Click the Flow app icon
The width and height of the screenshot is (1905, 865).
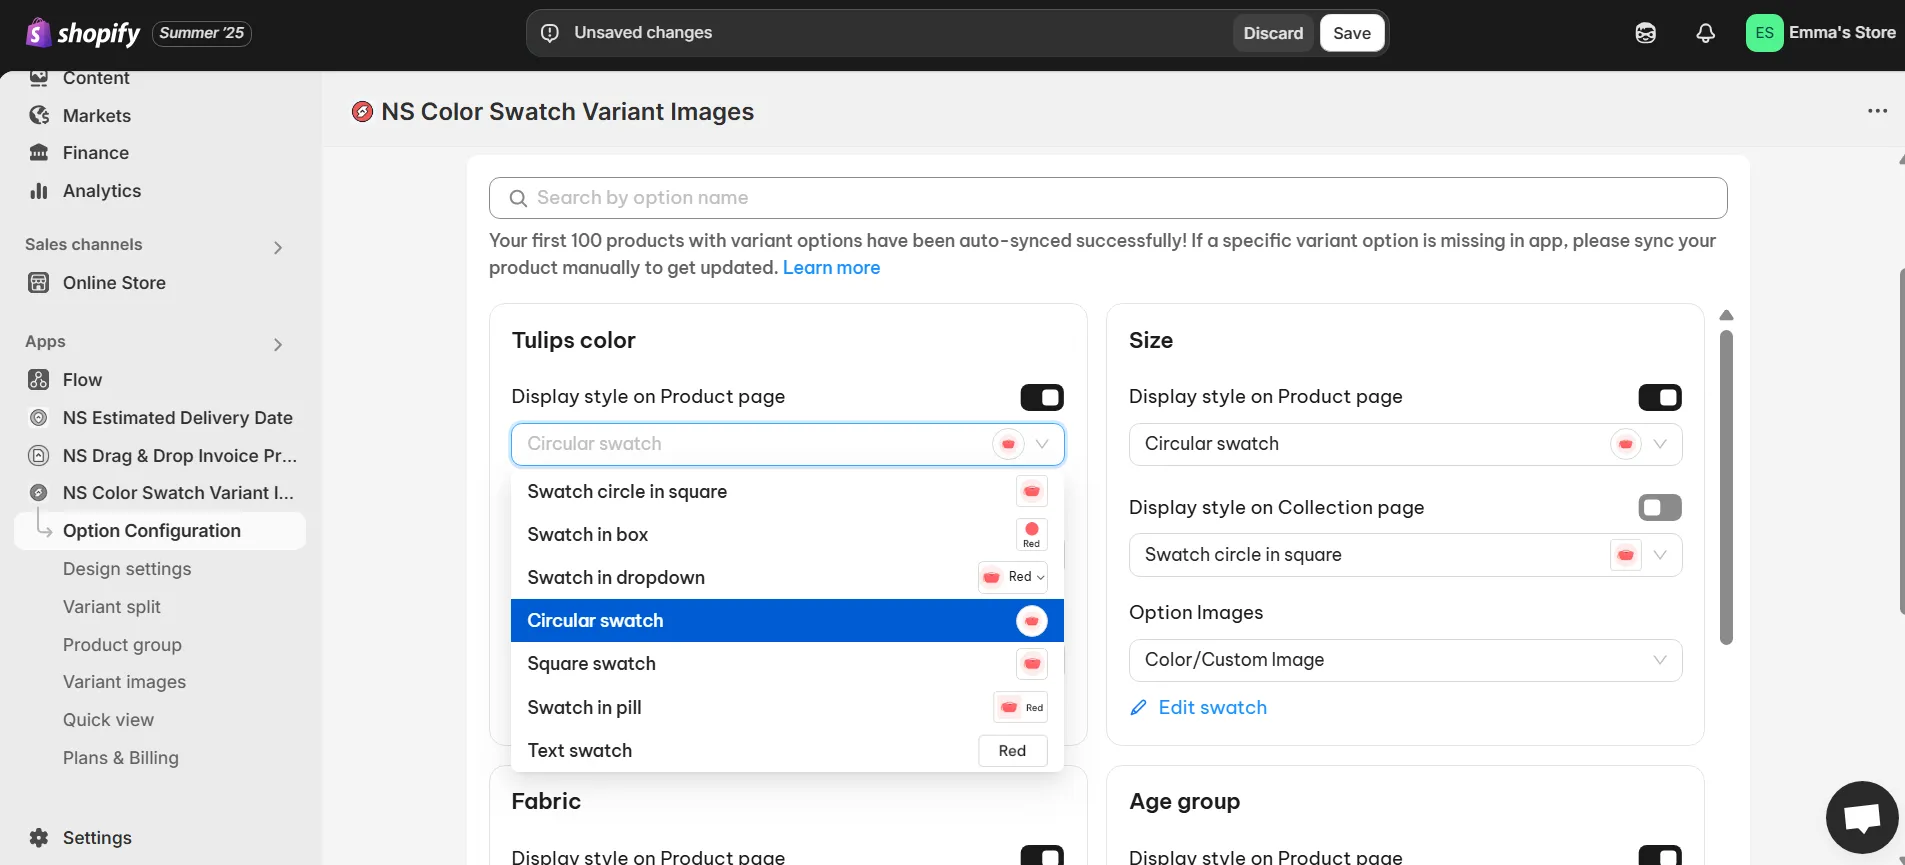coord(39,380)
